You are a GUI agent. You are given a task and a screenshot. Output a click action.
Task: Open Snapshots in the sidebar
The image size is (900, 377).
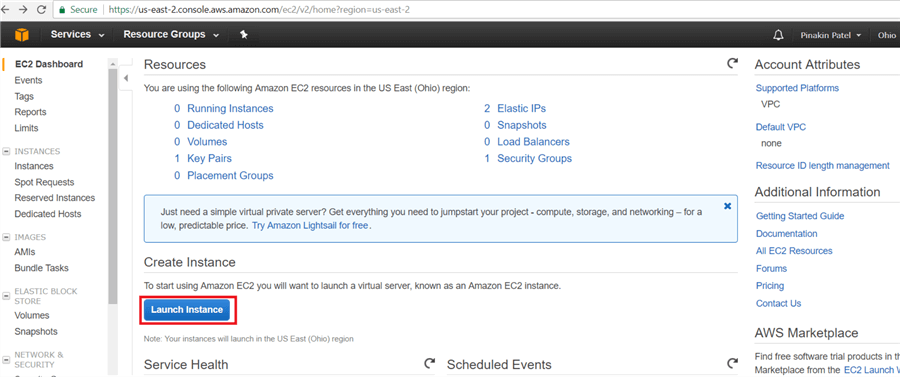(36, 332)
